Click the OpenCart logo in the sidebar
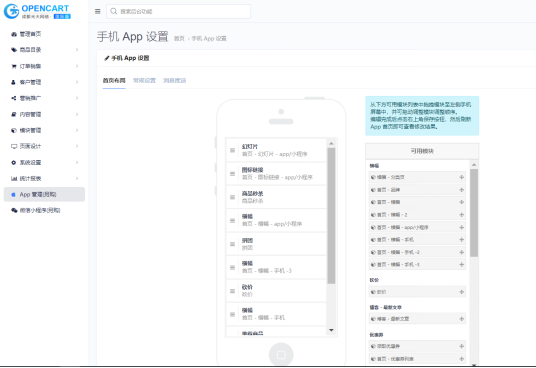Image resolution: width=536 pixels, height=368 pixels. coord(37,11)
